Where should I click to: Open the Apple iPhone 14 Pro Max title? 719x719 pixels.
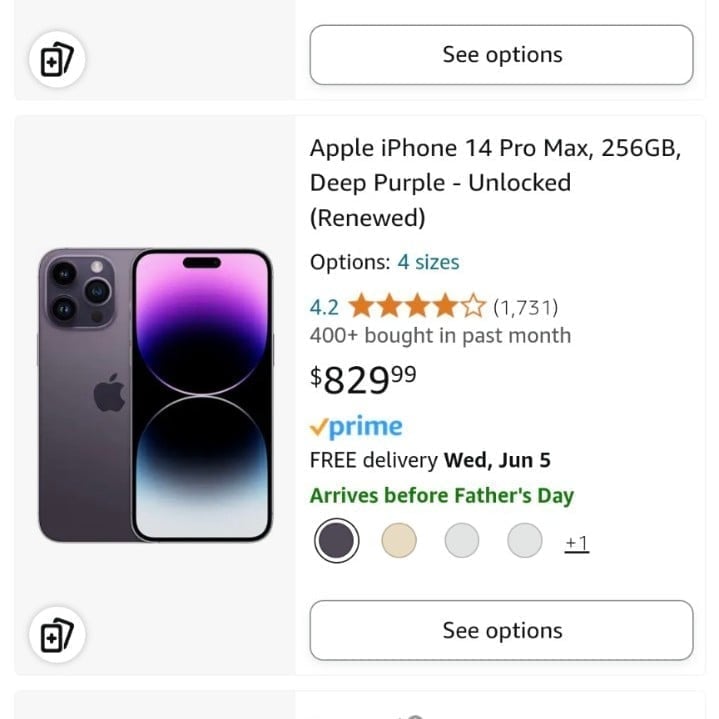495,182
